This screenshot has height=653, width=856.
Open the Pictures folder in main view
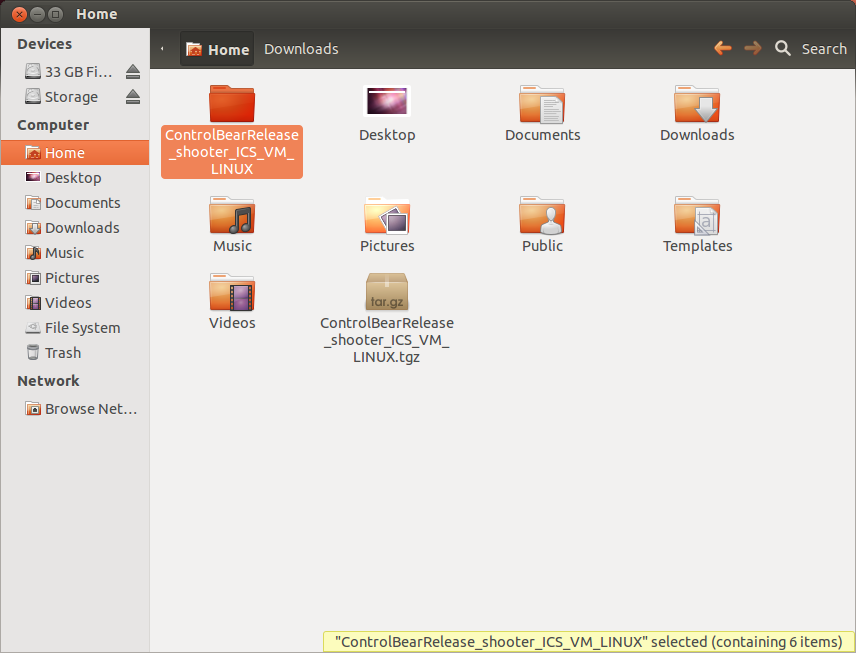click(387, 216)
